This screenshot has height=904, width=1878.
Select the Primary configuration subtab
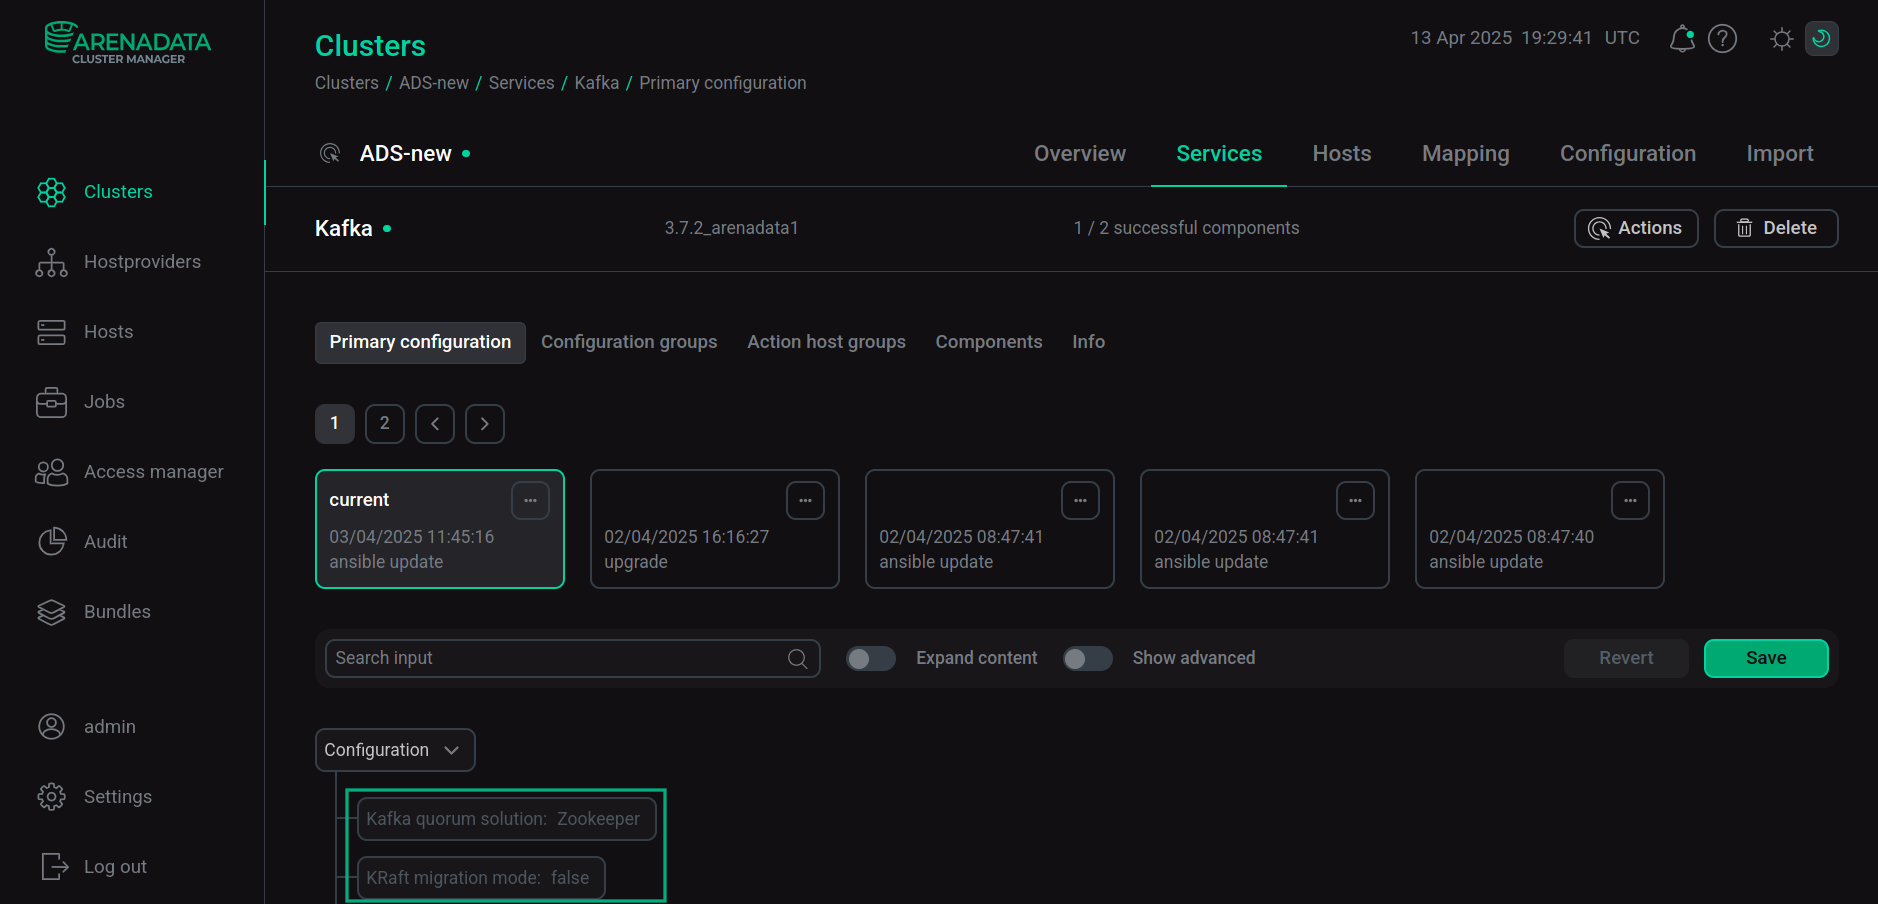(420, 343)
